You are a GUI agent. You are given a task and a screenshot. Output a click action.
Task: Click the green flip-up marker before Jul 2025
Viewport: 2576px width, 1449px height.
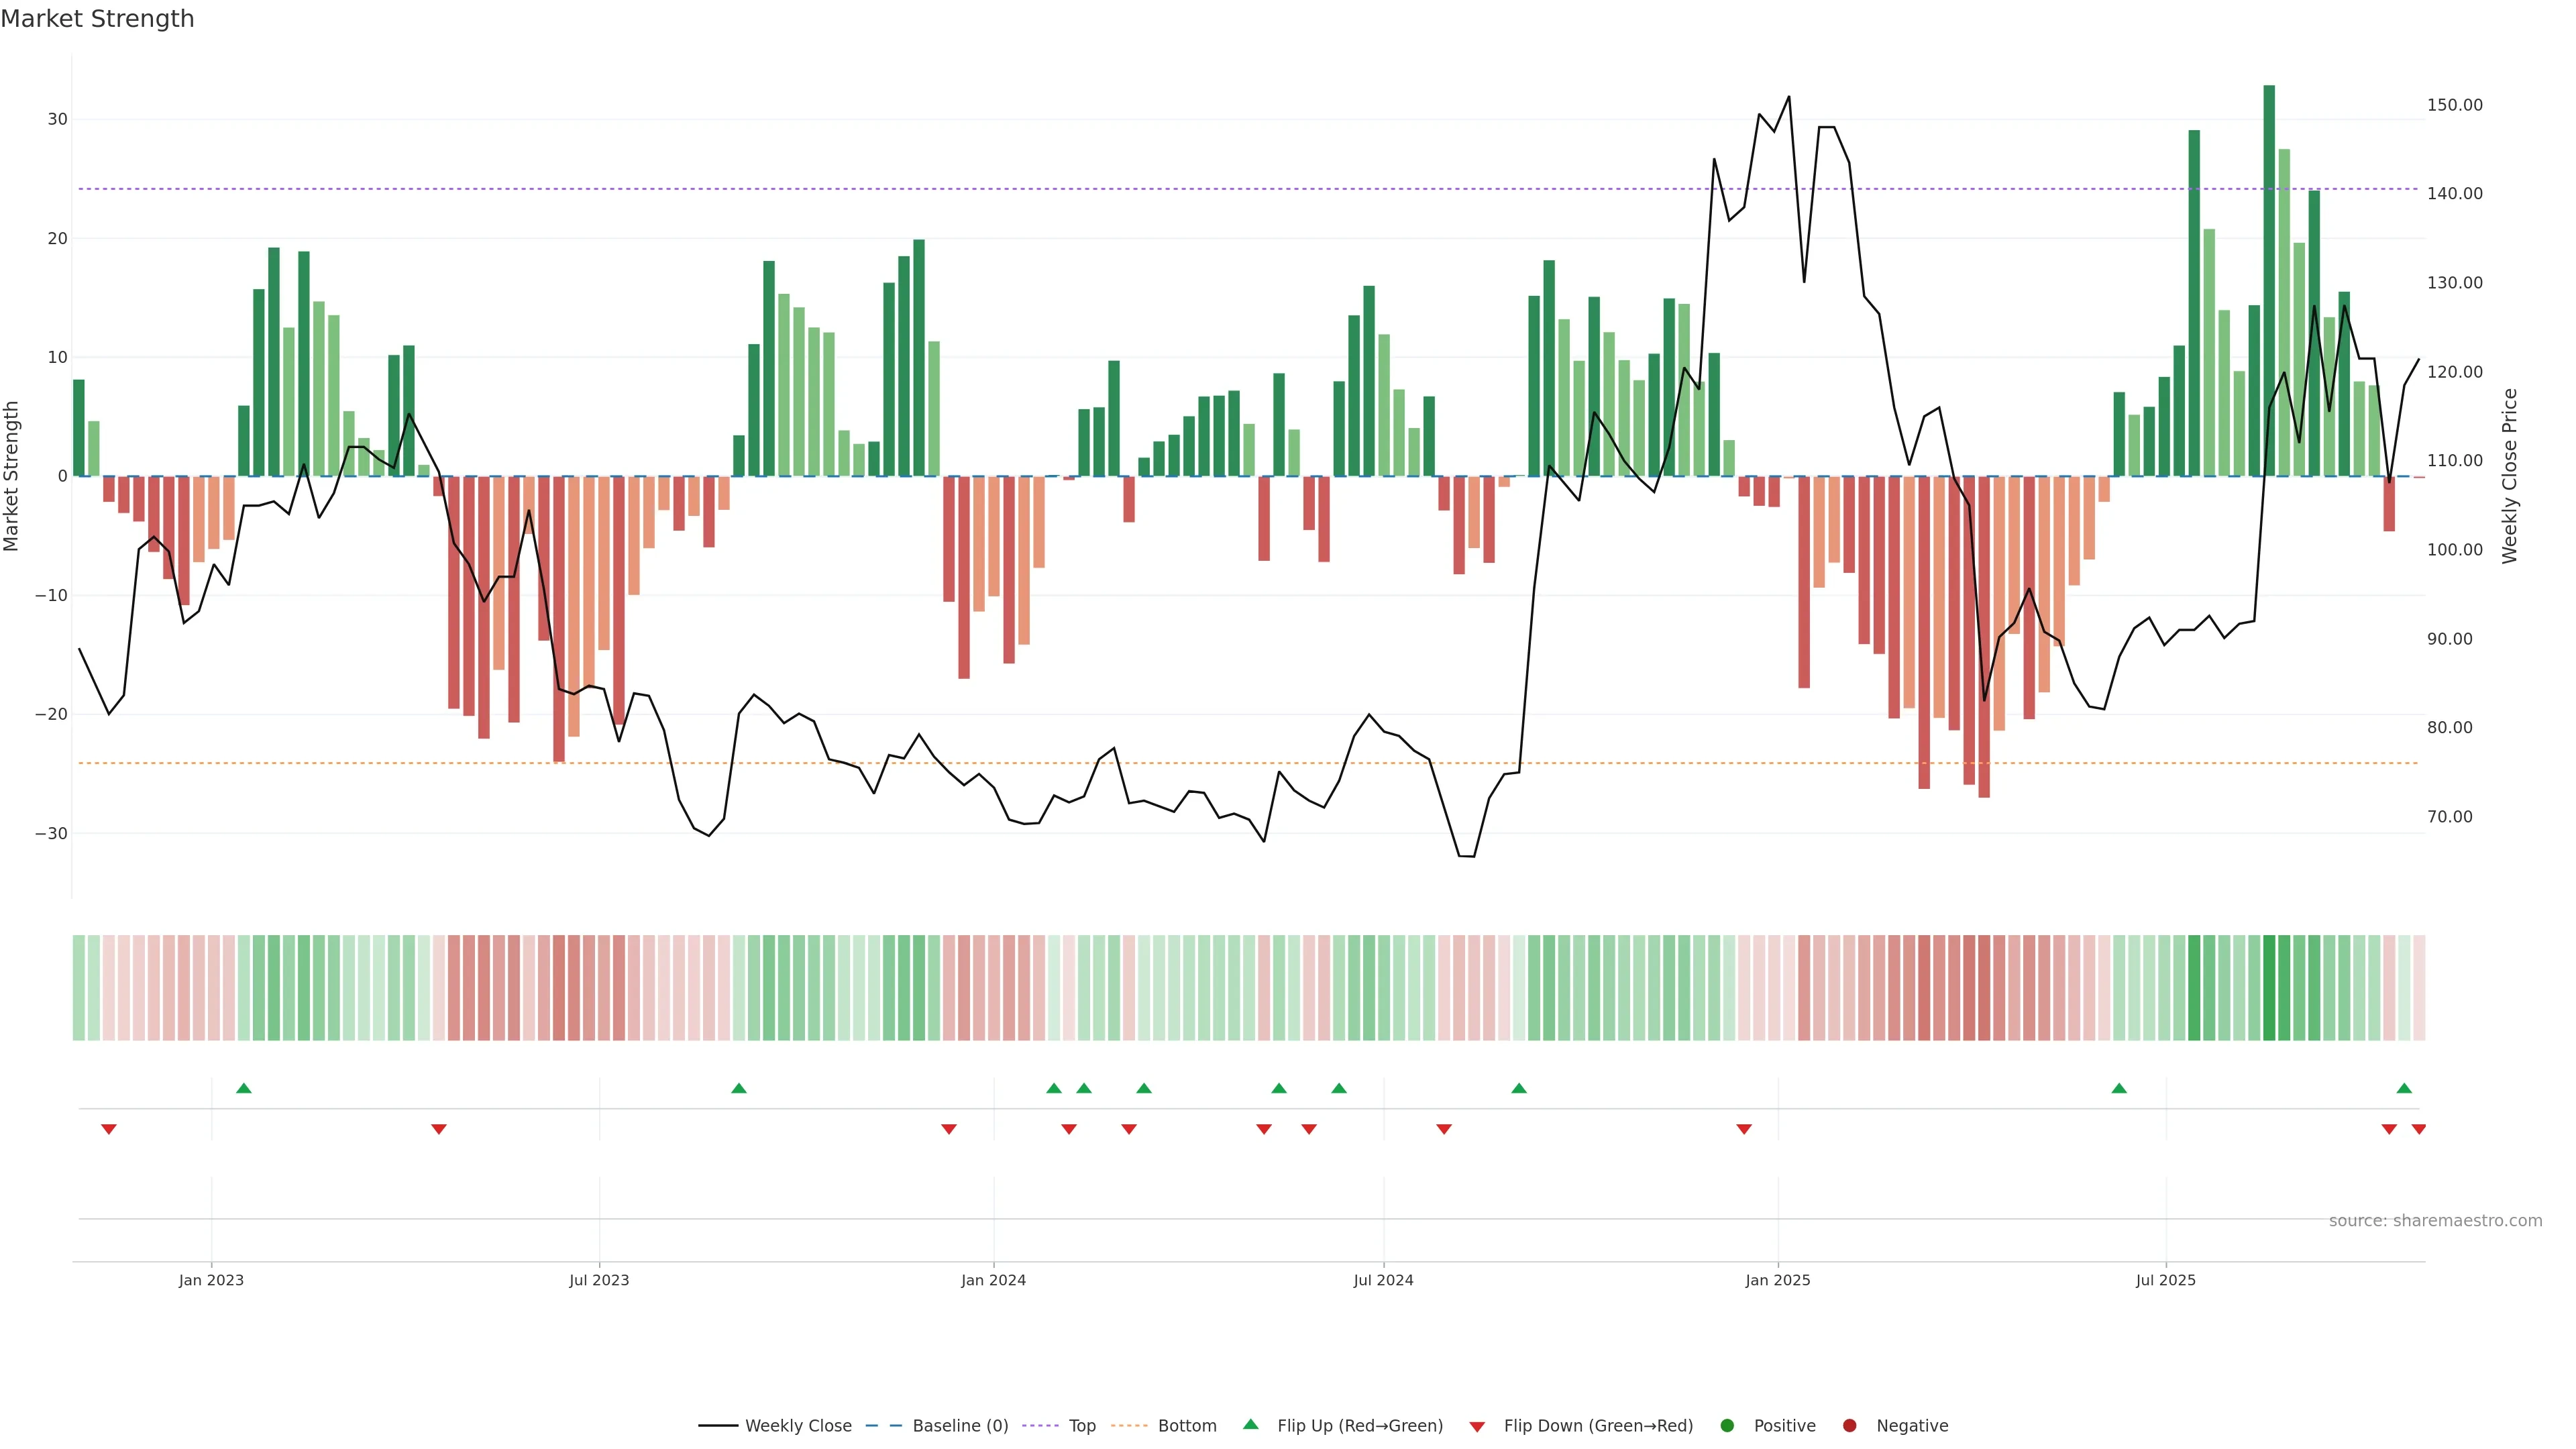[x=2119, y=1088]
